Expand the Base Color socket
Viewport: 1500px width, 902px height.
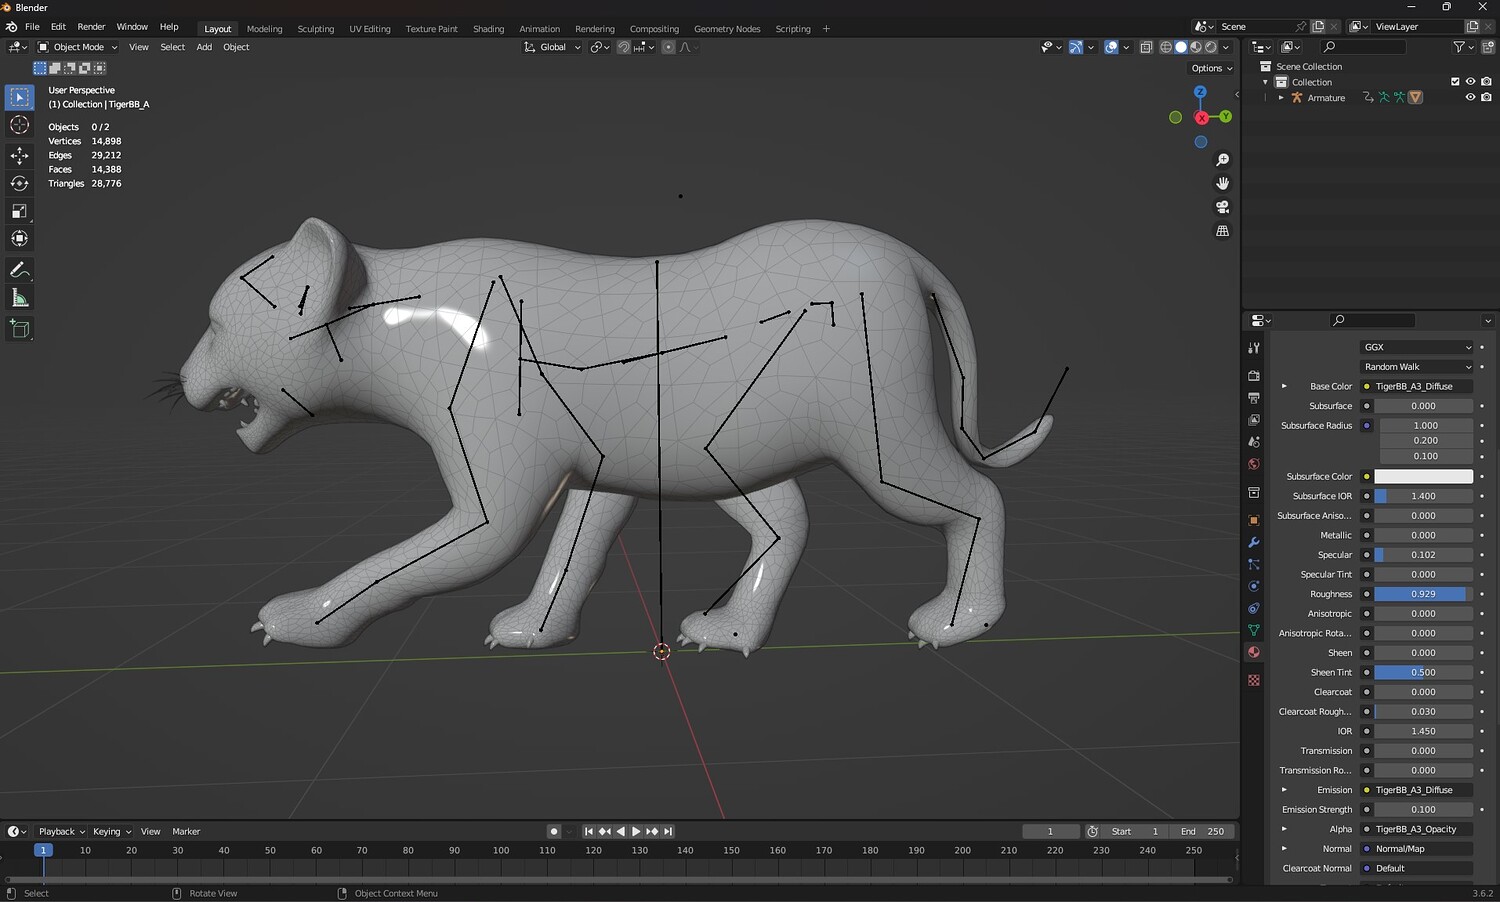coord(1284,386)
